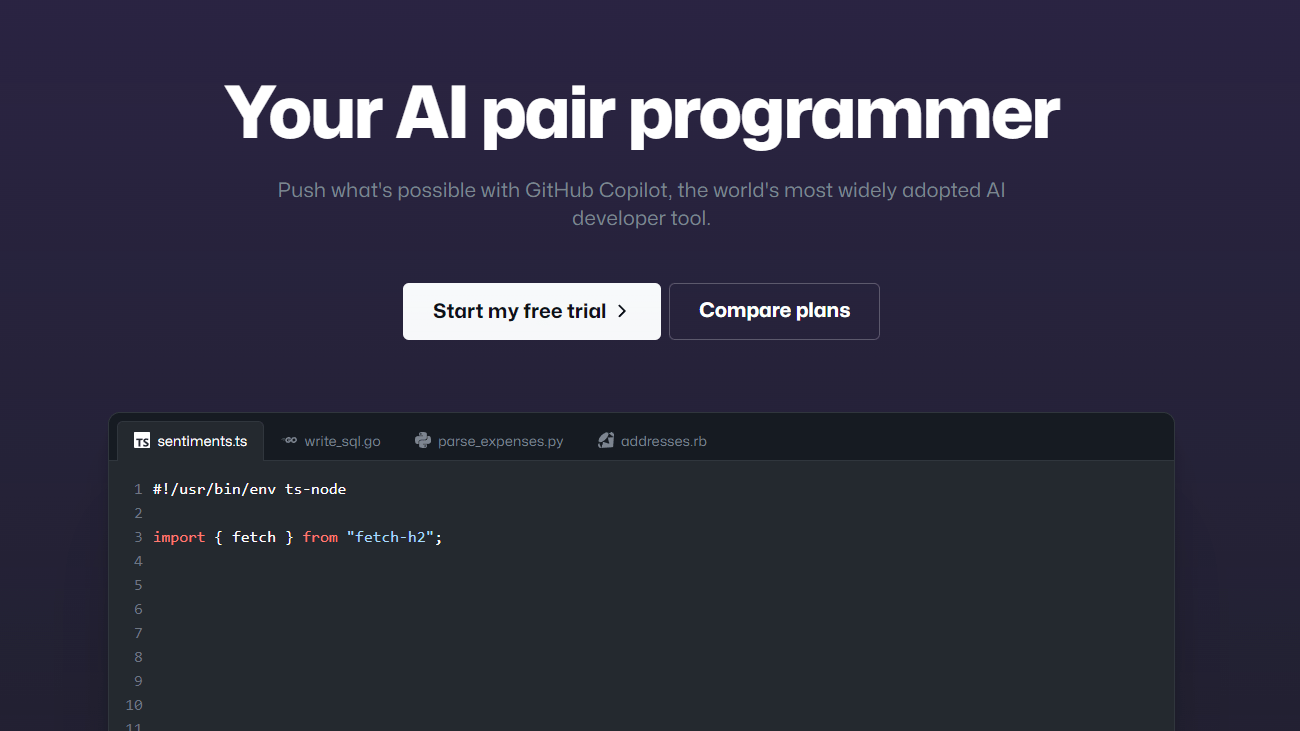Viewport: 1300px width, 731px height.
Task: Click line number 3 in the code gutter
Action: coord(138,537)
